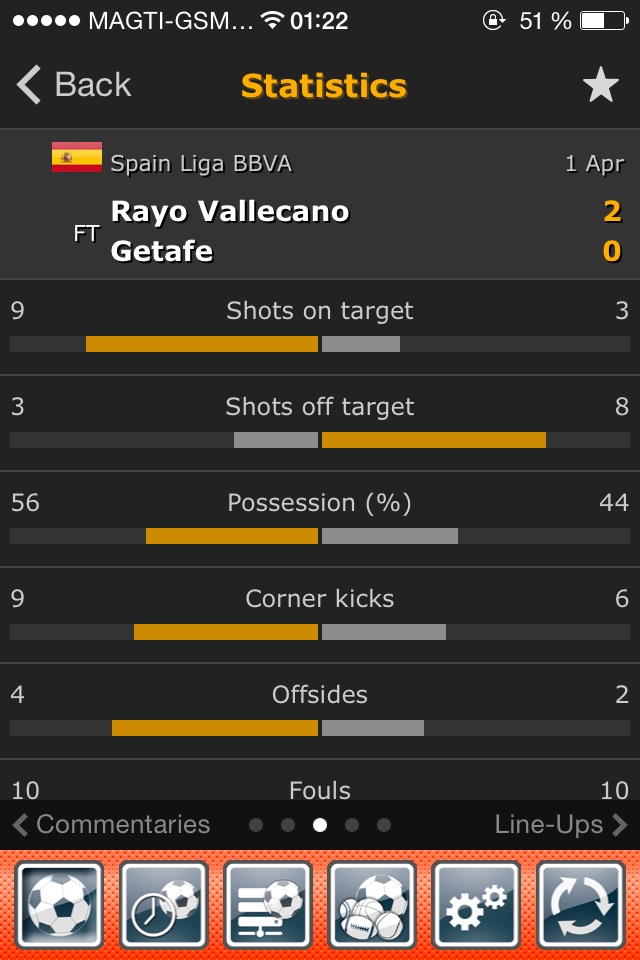Tap the Shots on target bar
The width and height of the screenshot is (640, 960).
(320, 344)
